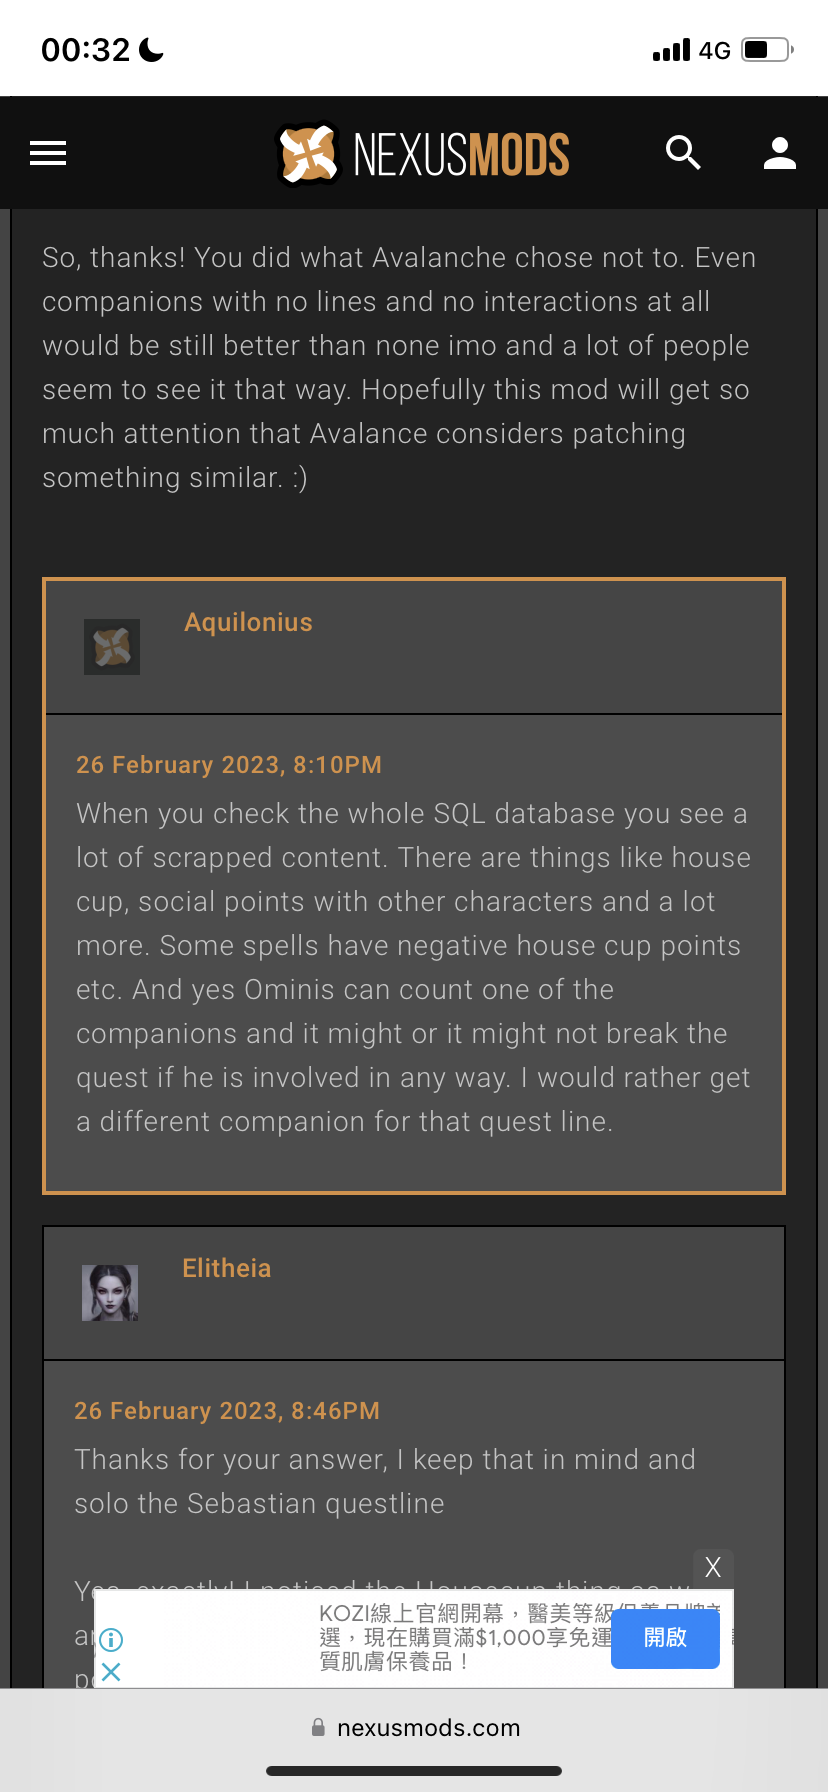The height and width of the screenshot is (1792, 828).
Task: Click the ad info icon
Action: click(111, 1639)
